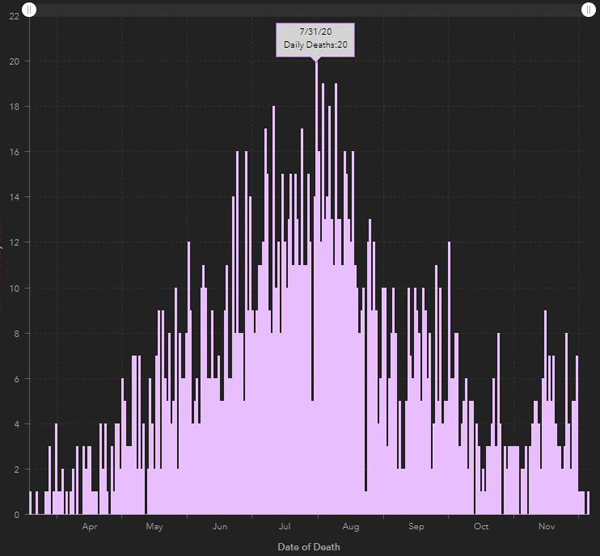Screen dimensions: 600x556
Task: Click the Aug axis label
Action: (351, 527)
